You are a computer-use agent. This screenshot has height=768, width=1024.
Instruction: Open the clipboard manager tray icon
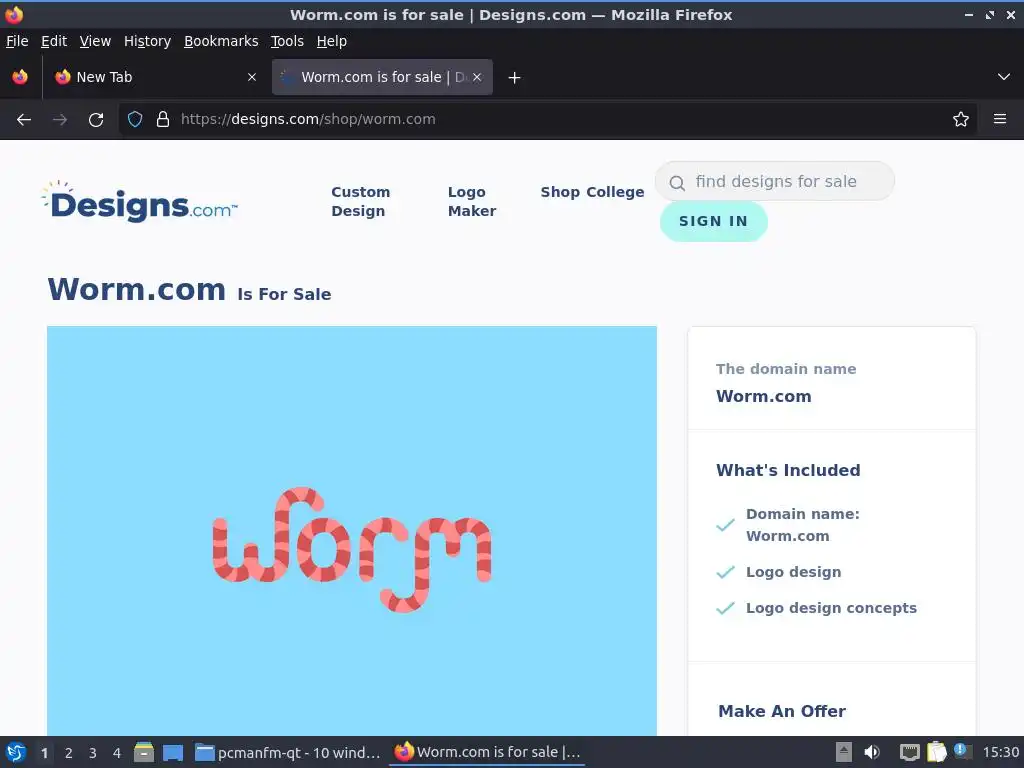[x=936, y=752]
